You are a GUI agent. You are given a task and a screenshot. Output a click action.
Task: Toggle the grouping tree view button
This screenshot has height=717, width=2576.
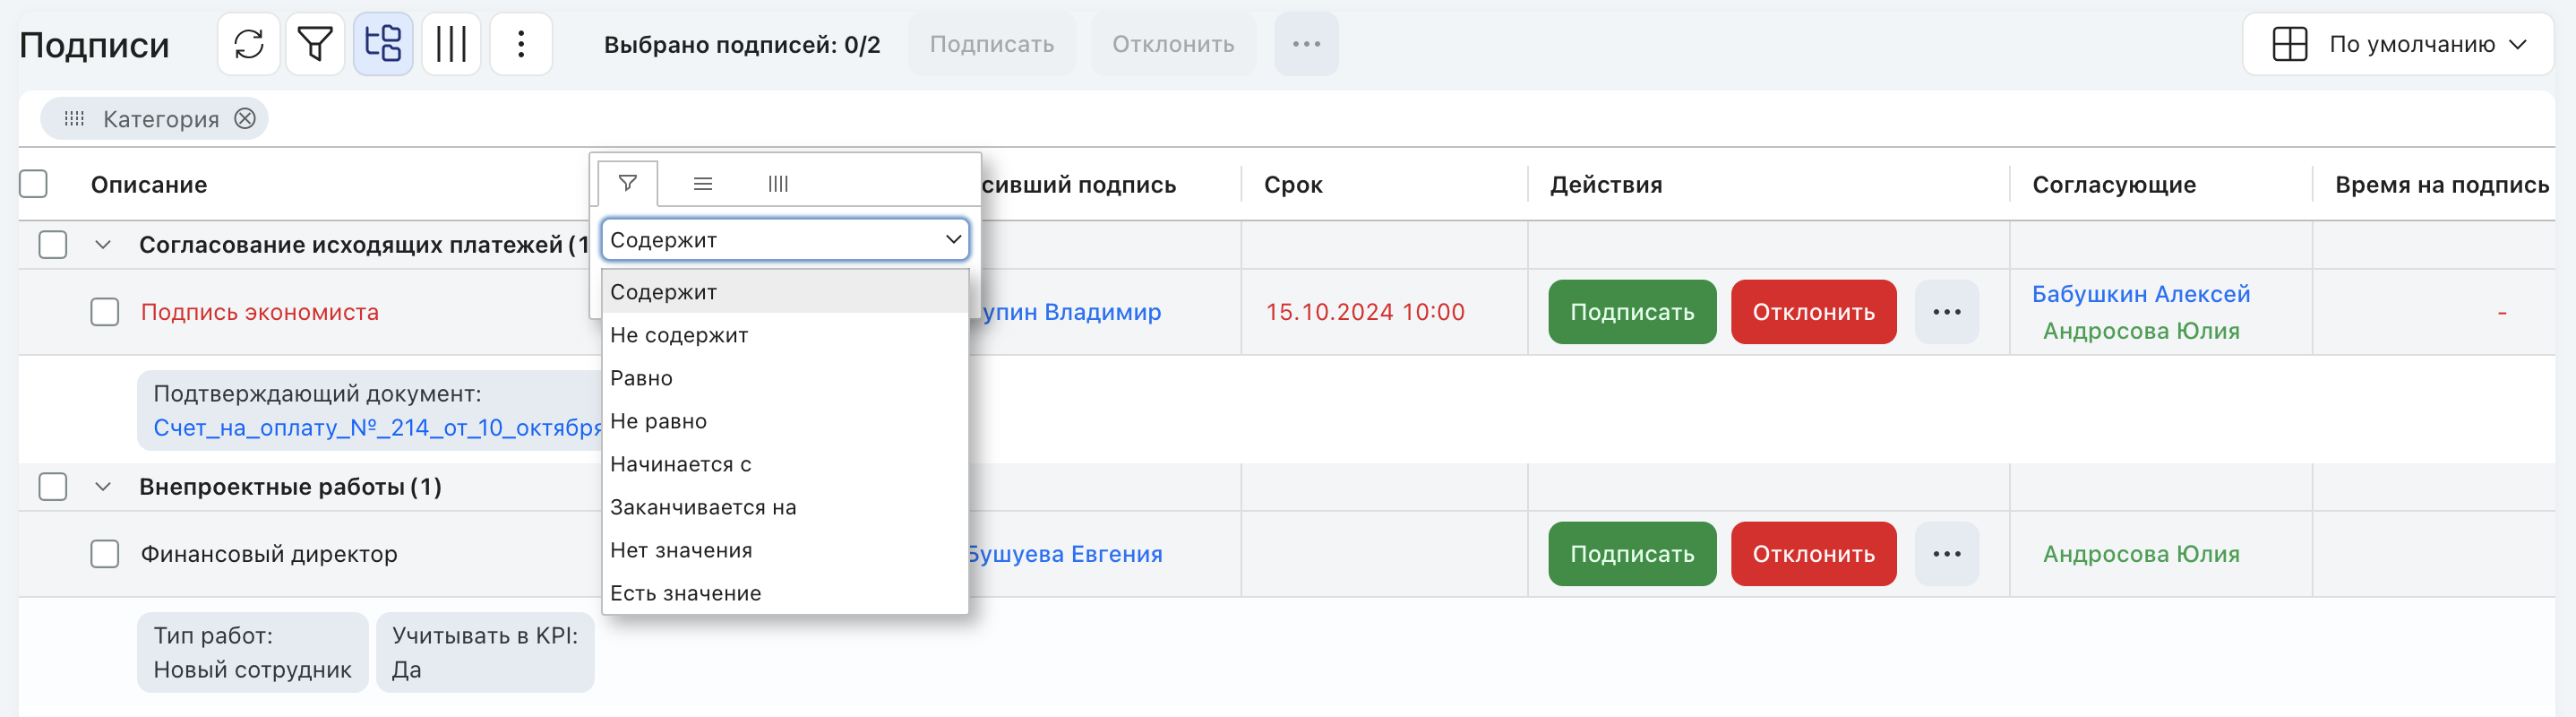pyautogui.click(x=383, y=44)
